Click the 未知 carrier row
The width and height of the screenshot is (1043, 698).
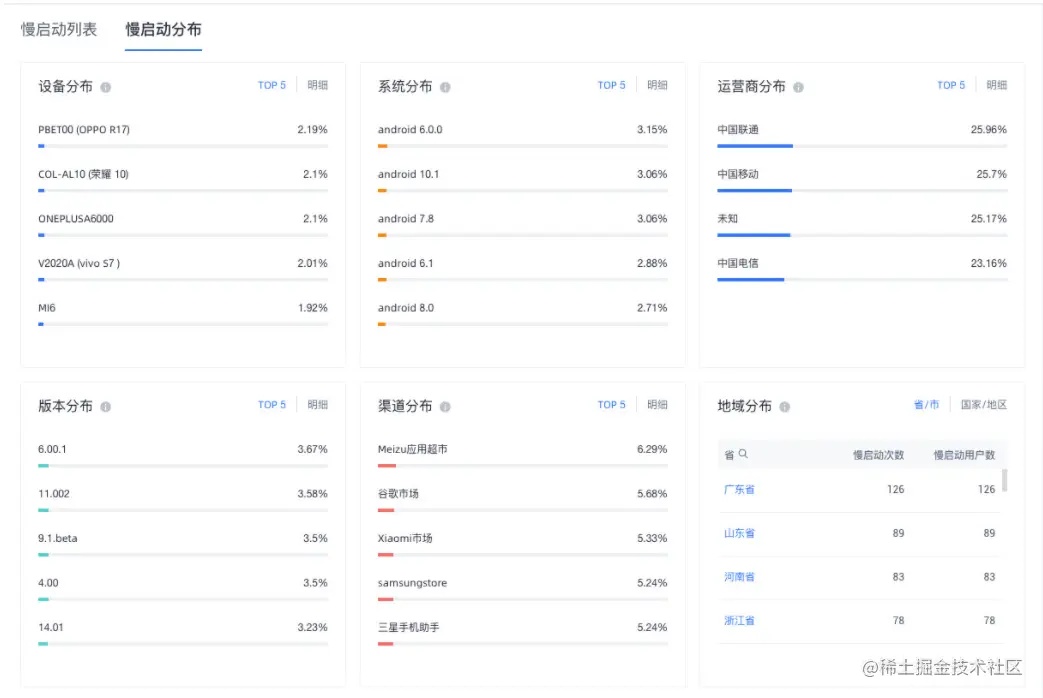coord(862,225)
